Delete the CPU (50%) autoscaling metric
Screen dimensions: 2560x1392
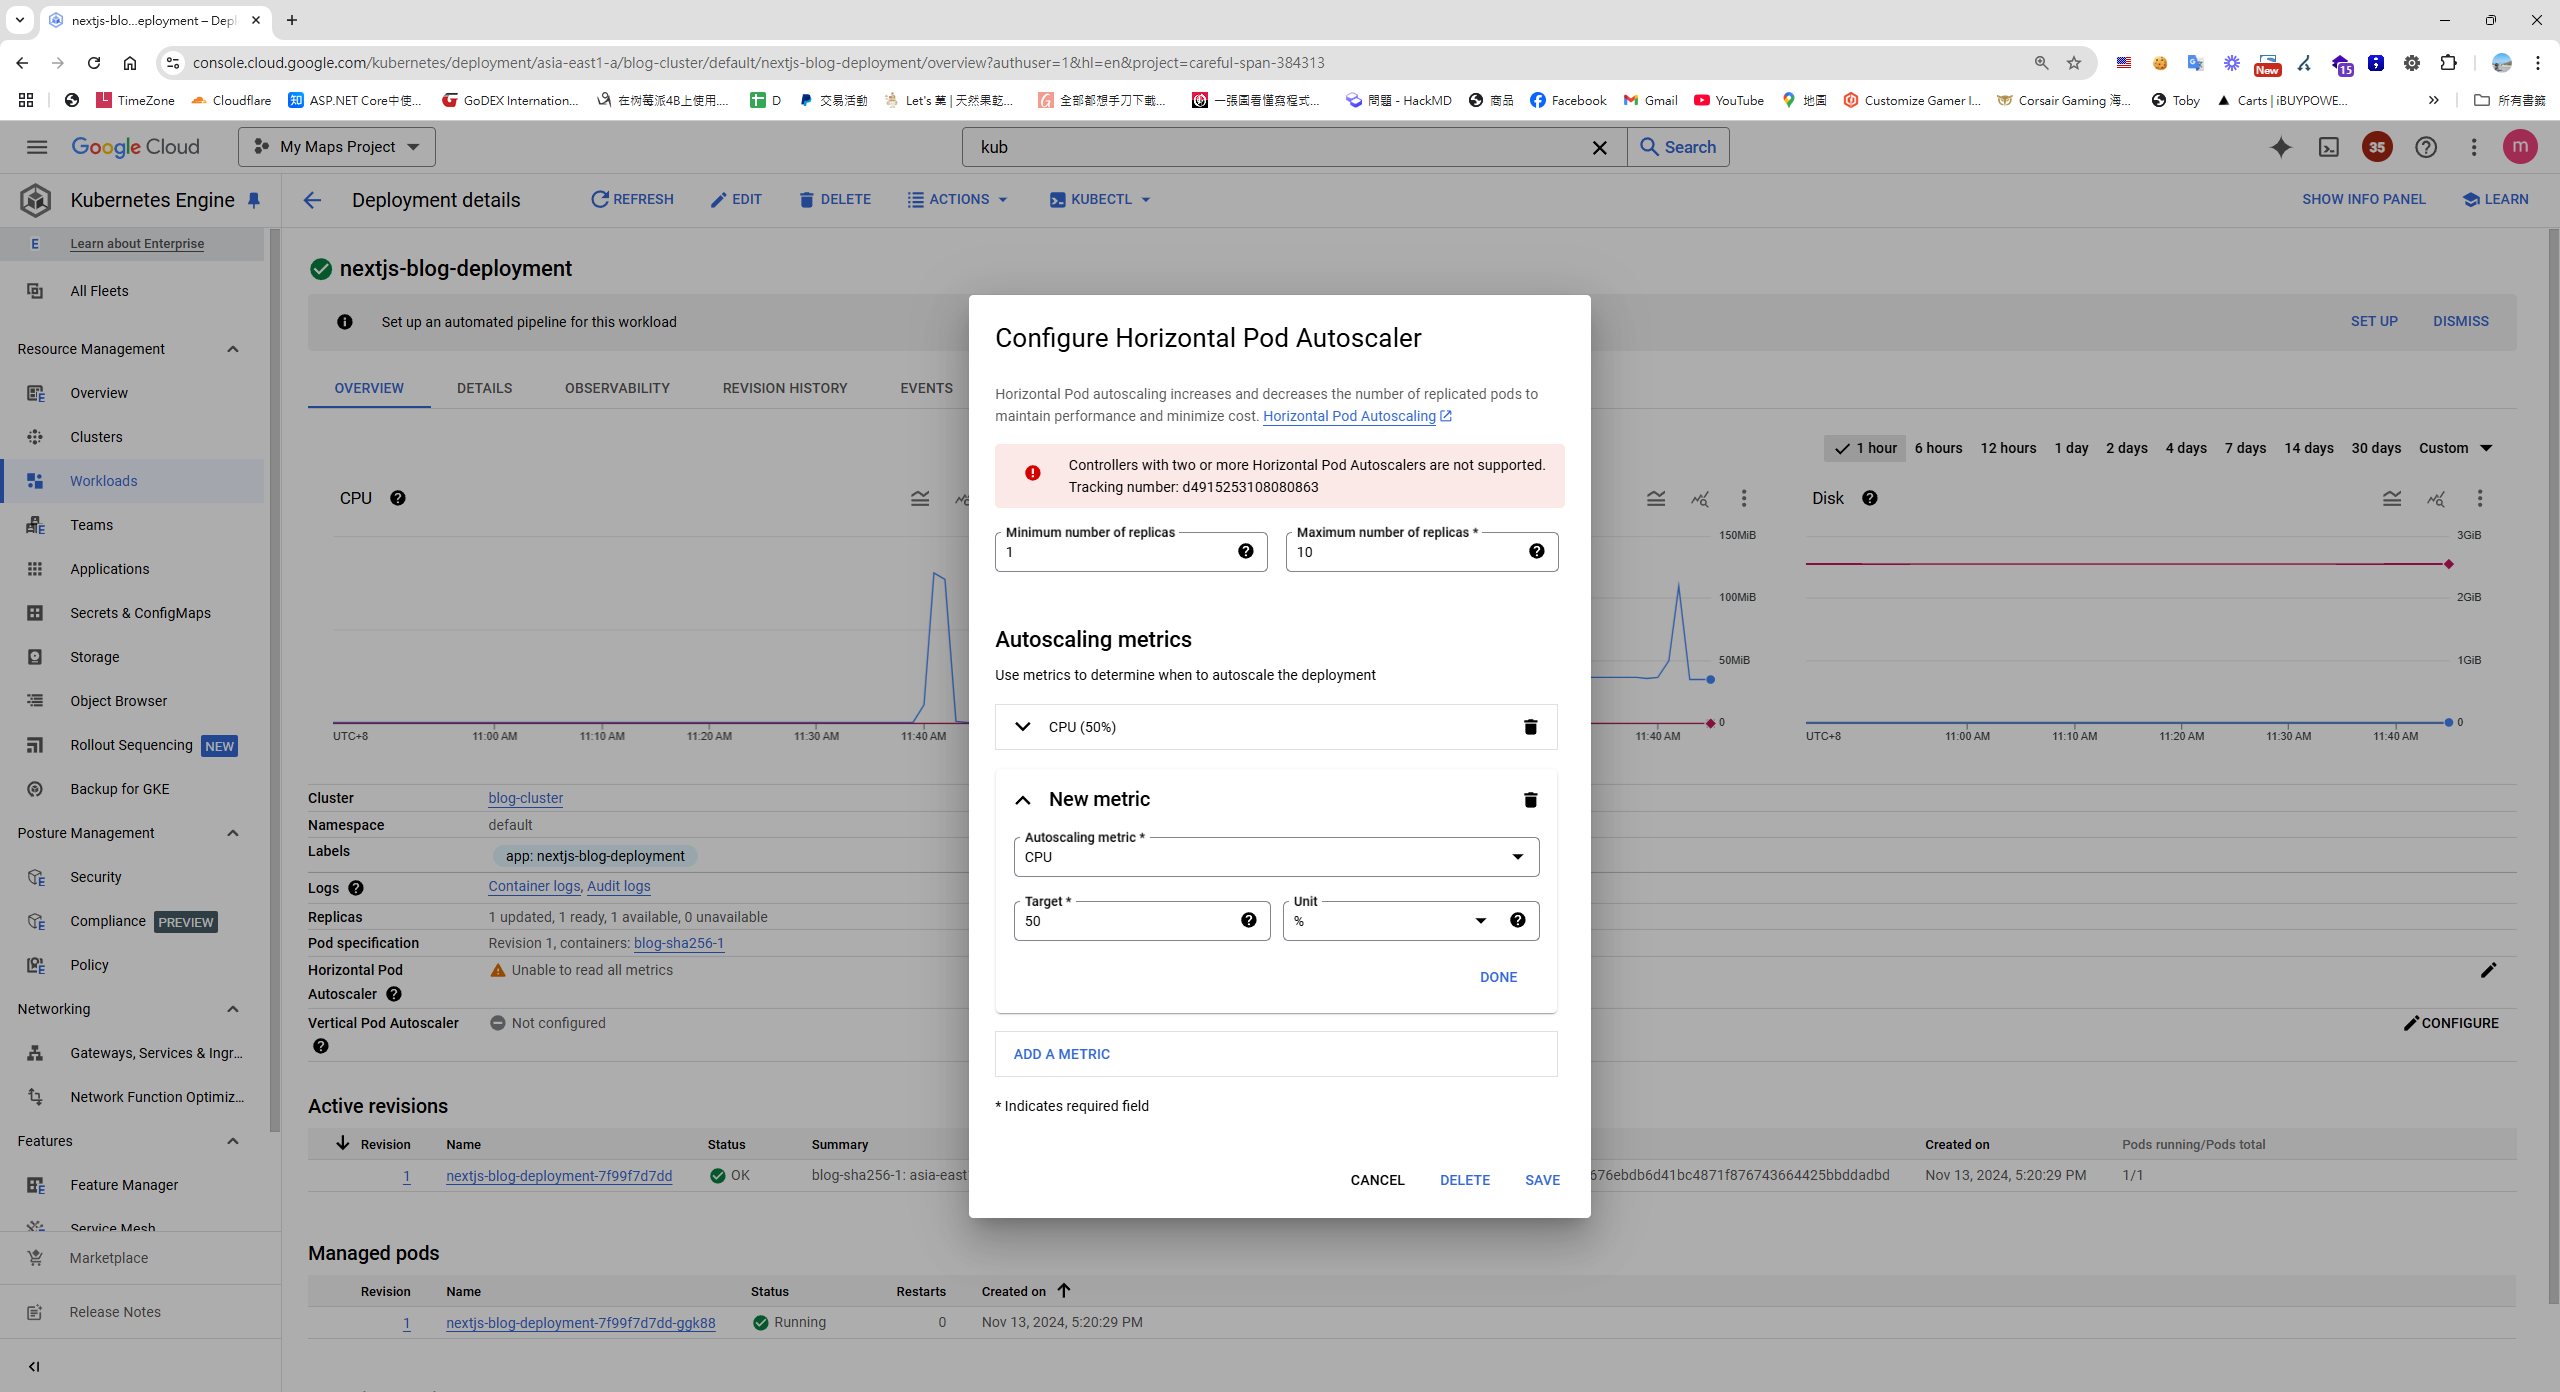point(1529,727)
